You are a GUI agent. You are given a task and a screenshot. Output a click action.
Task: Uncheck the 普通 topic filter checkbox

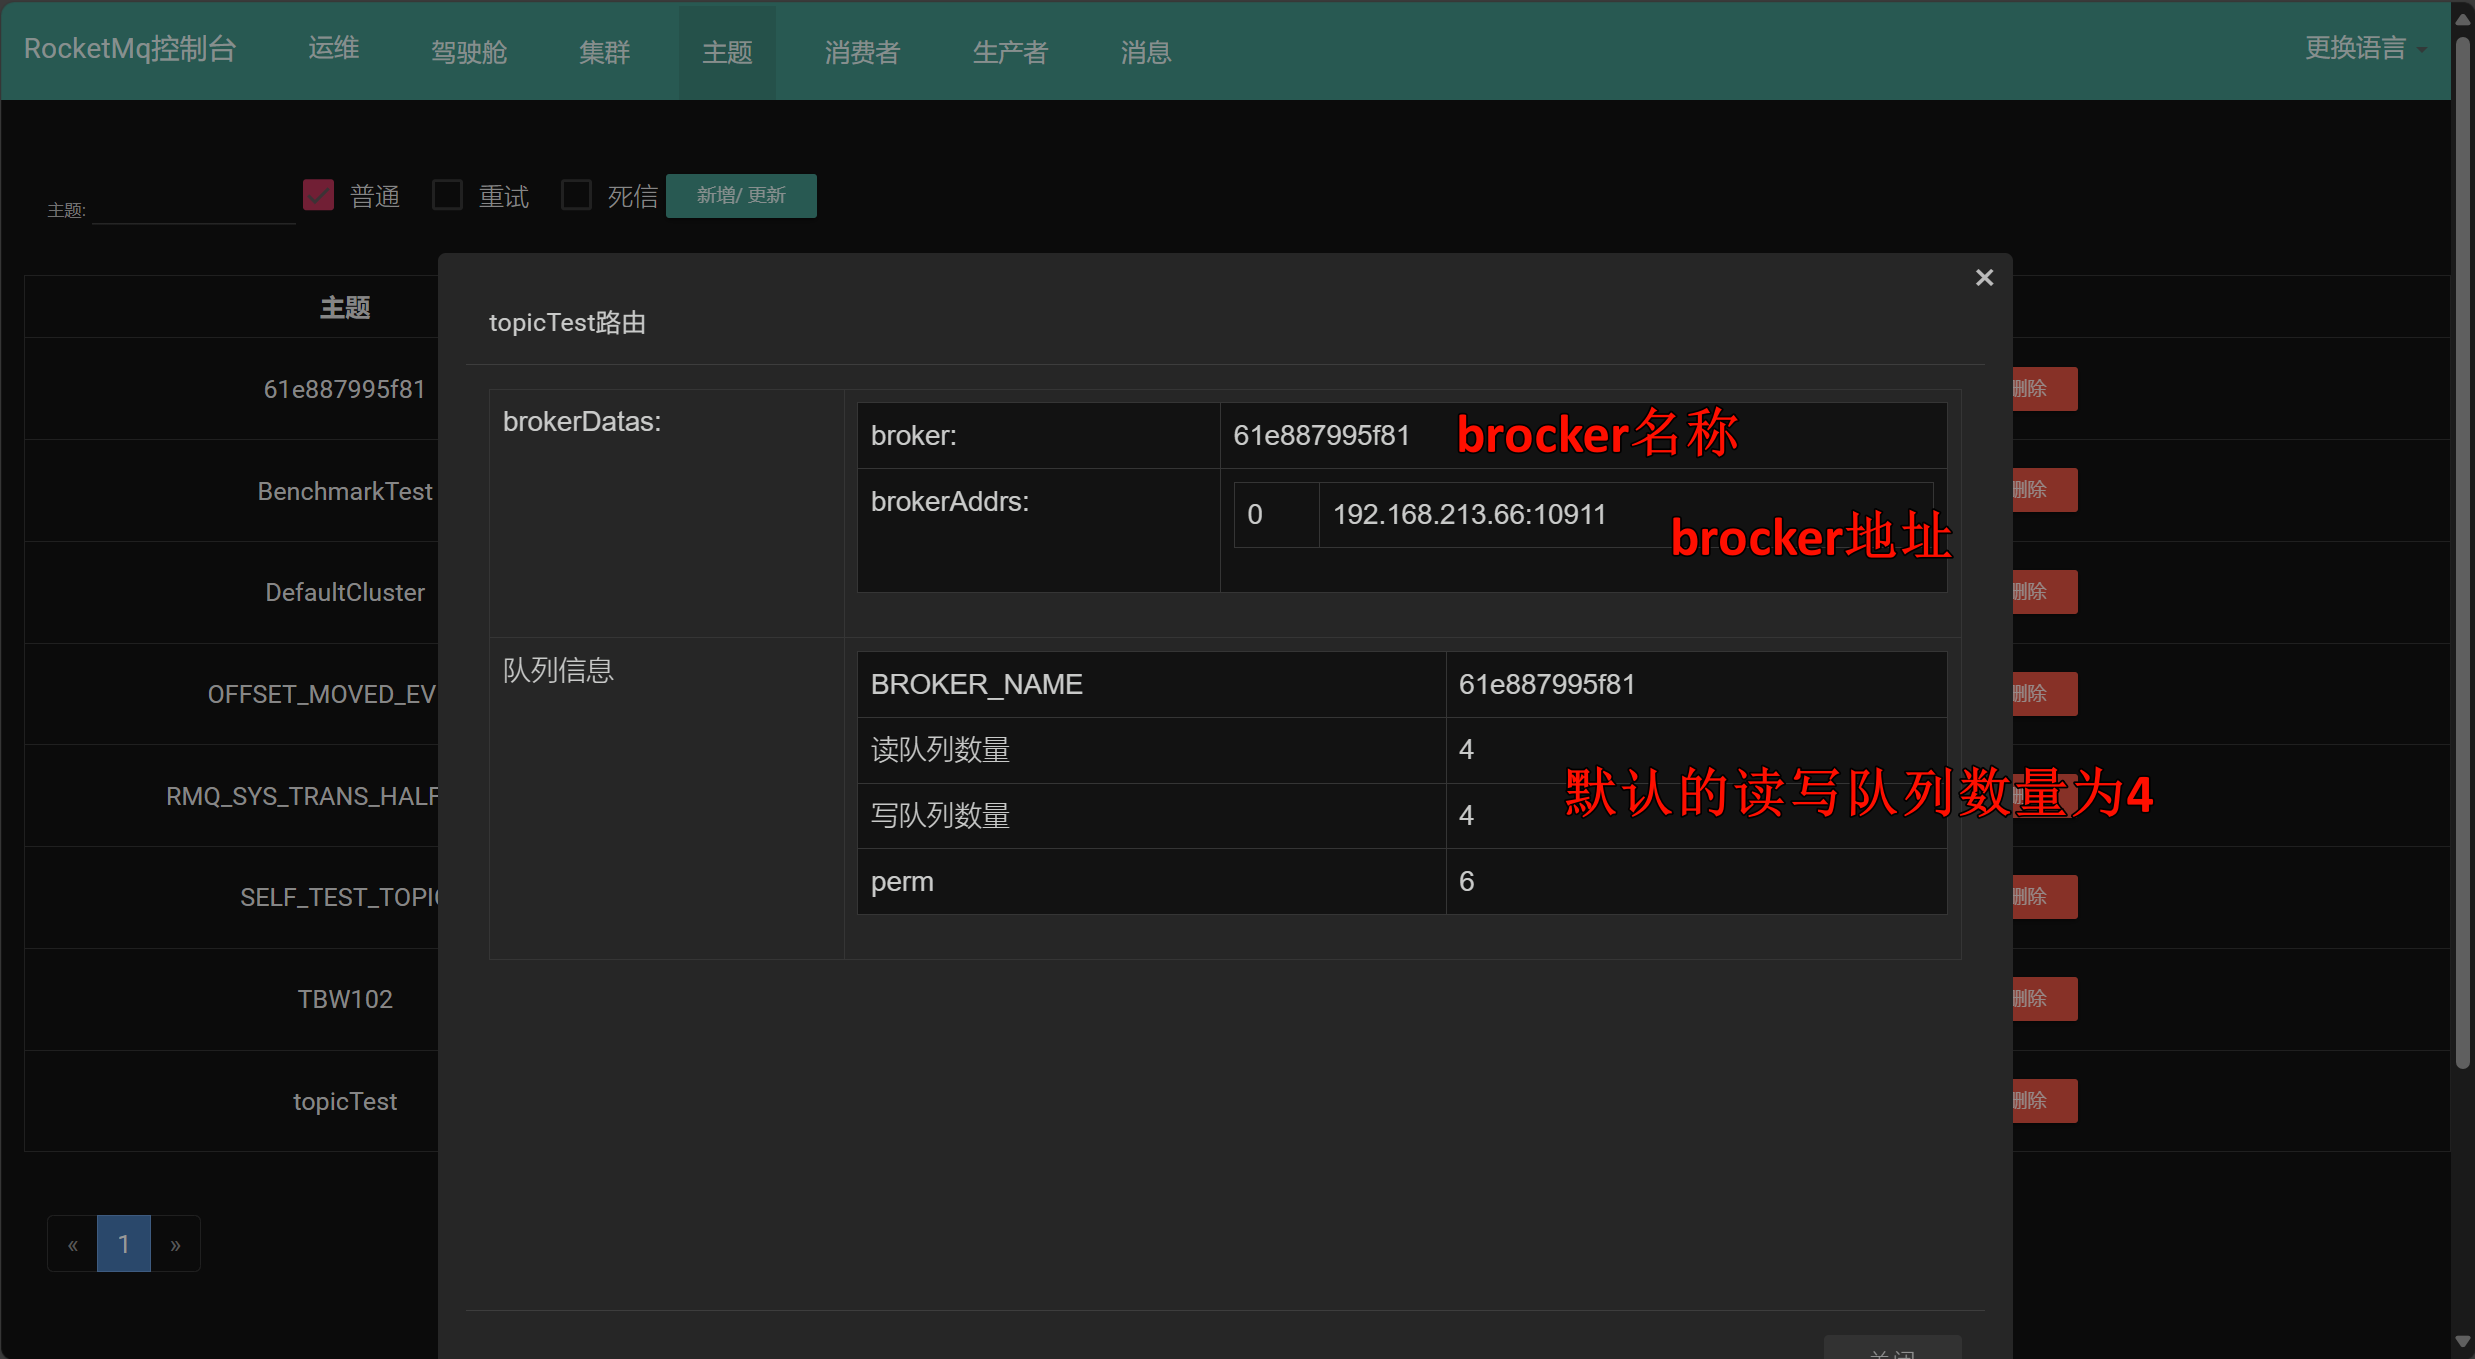coord(318,195)
